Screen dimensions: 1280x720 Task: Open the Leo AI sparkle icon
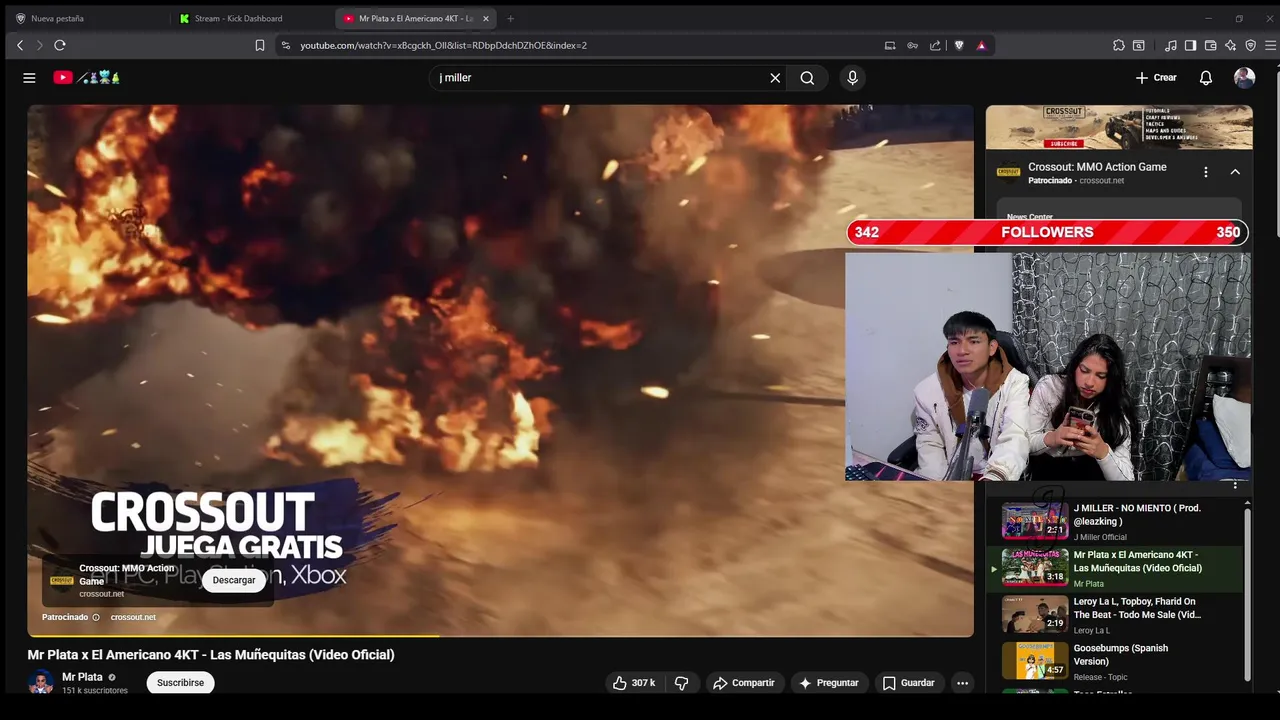[x=1230, y=45]
